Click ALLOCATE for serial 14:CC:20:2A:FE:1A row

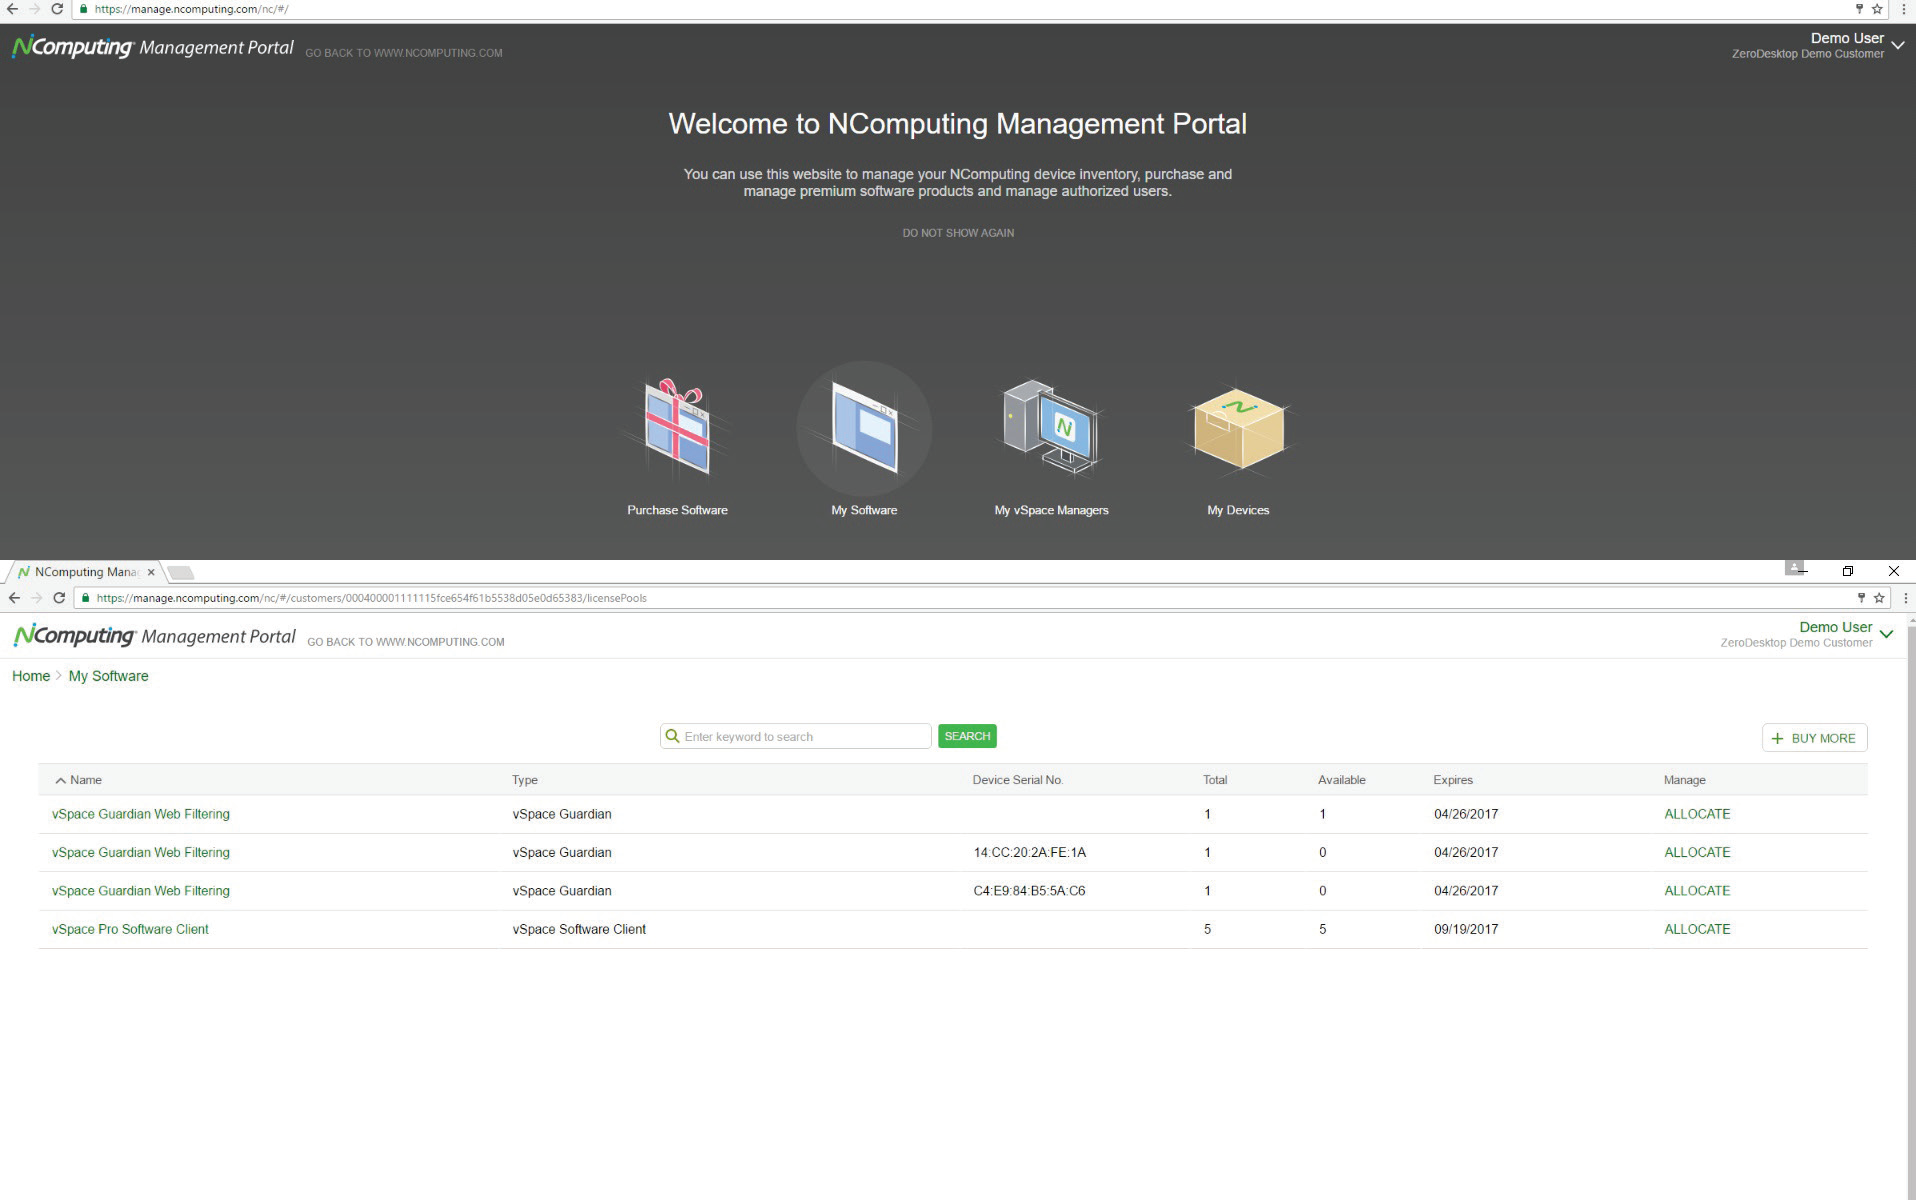(1697, 853)
